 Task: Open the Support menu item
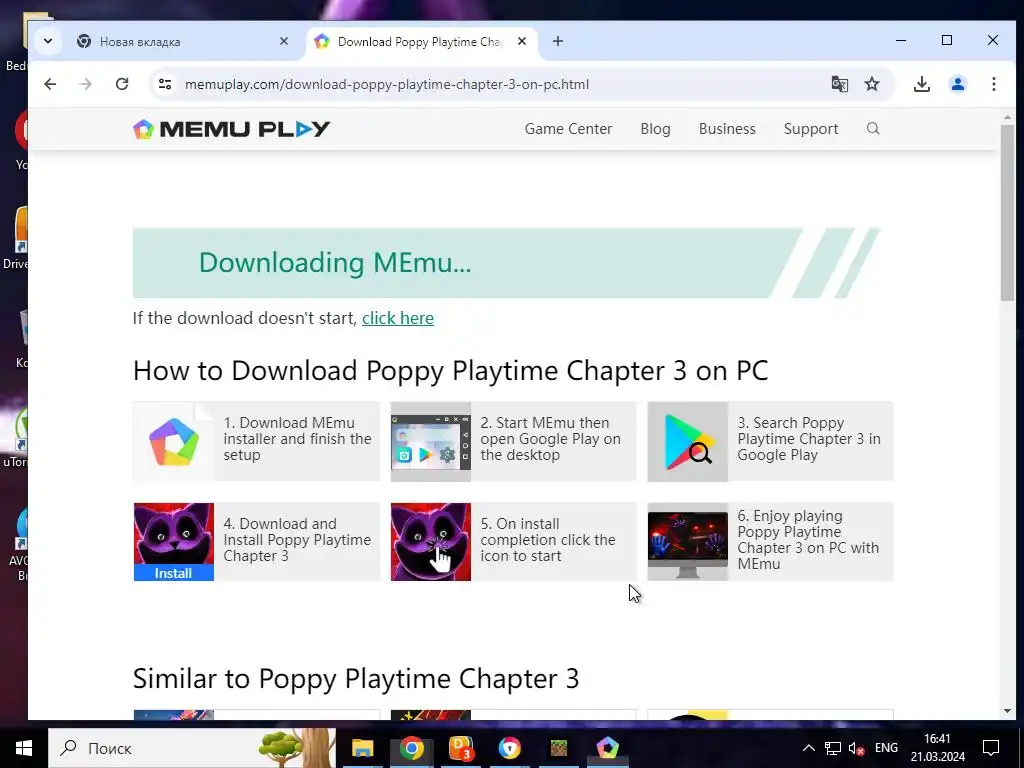[x=810, y=129]
